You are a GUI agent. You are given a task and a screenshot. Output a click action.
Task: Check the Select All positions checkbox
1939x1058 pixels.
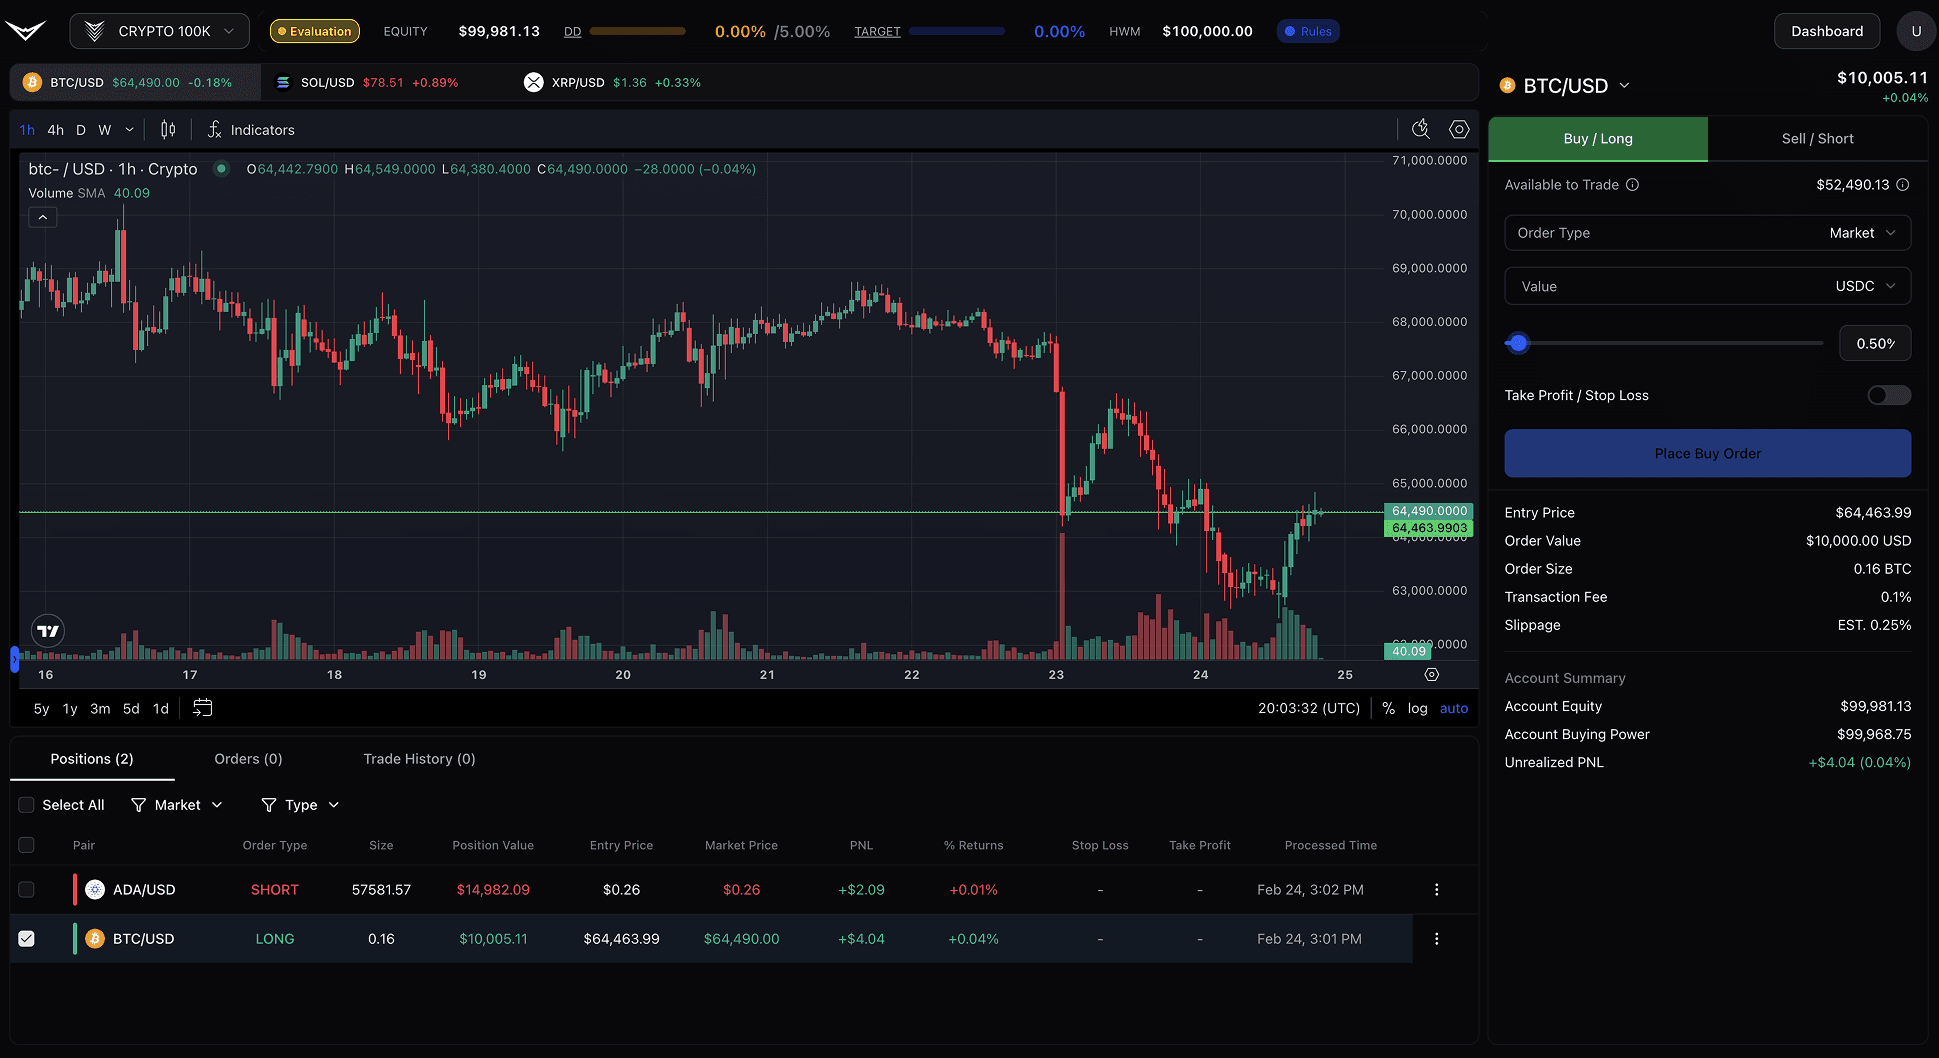26,804
